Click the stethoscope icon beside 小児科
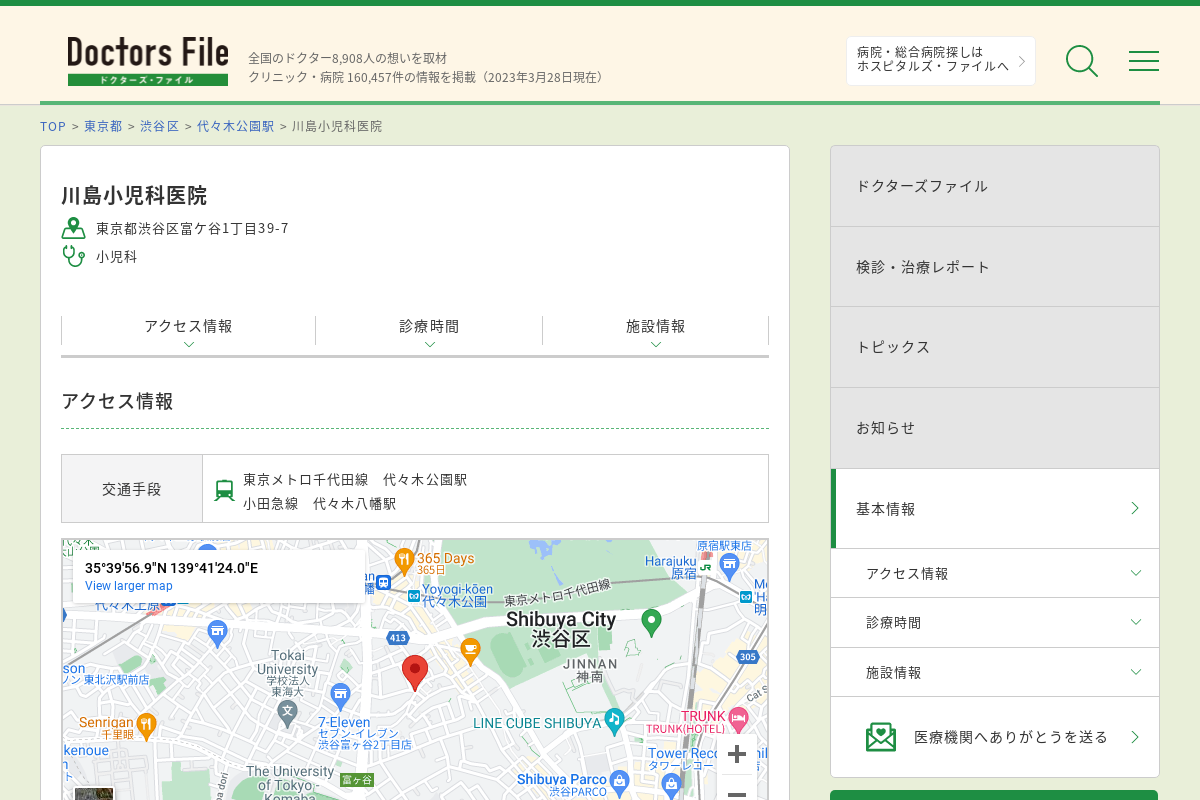Screen dimensions: 1200x800 point(73,256)
